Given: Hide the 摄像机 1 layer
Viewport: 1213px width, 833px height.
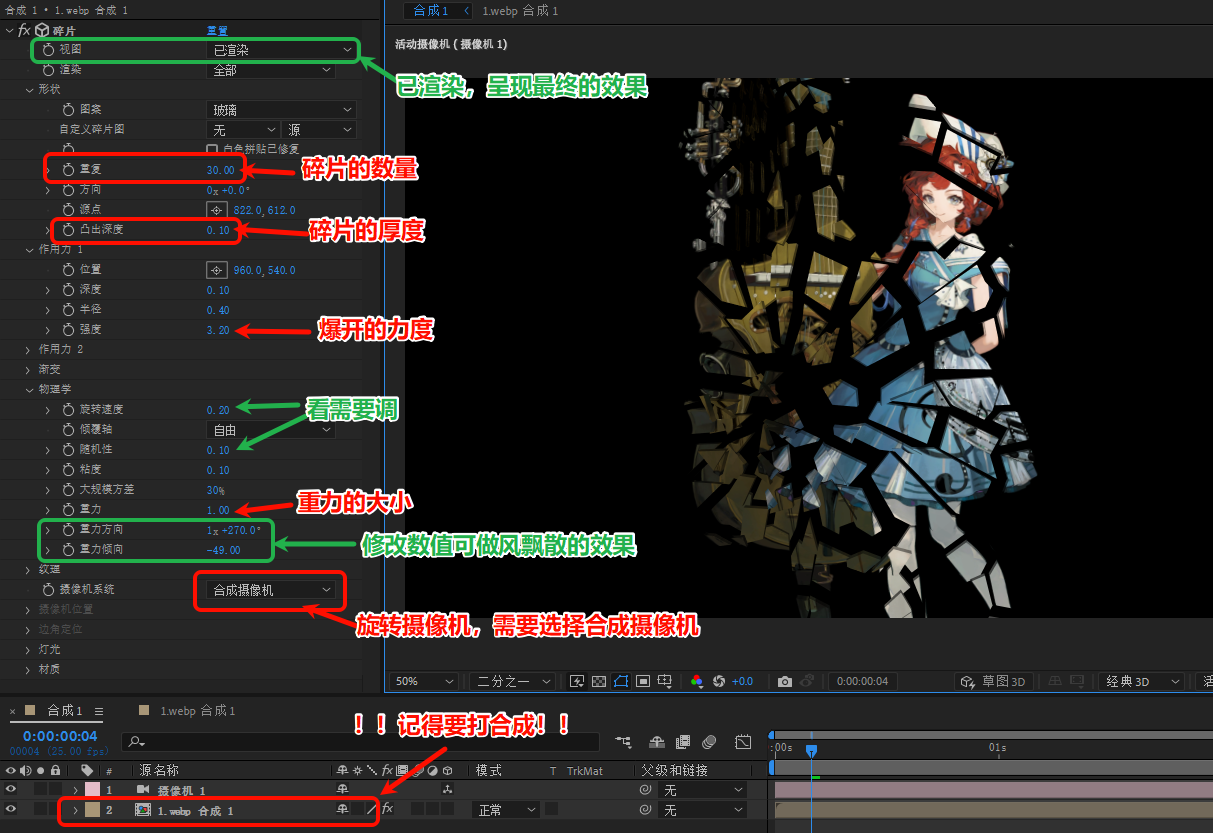Looking at the screenshot, I should (x=11, y=790).
